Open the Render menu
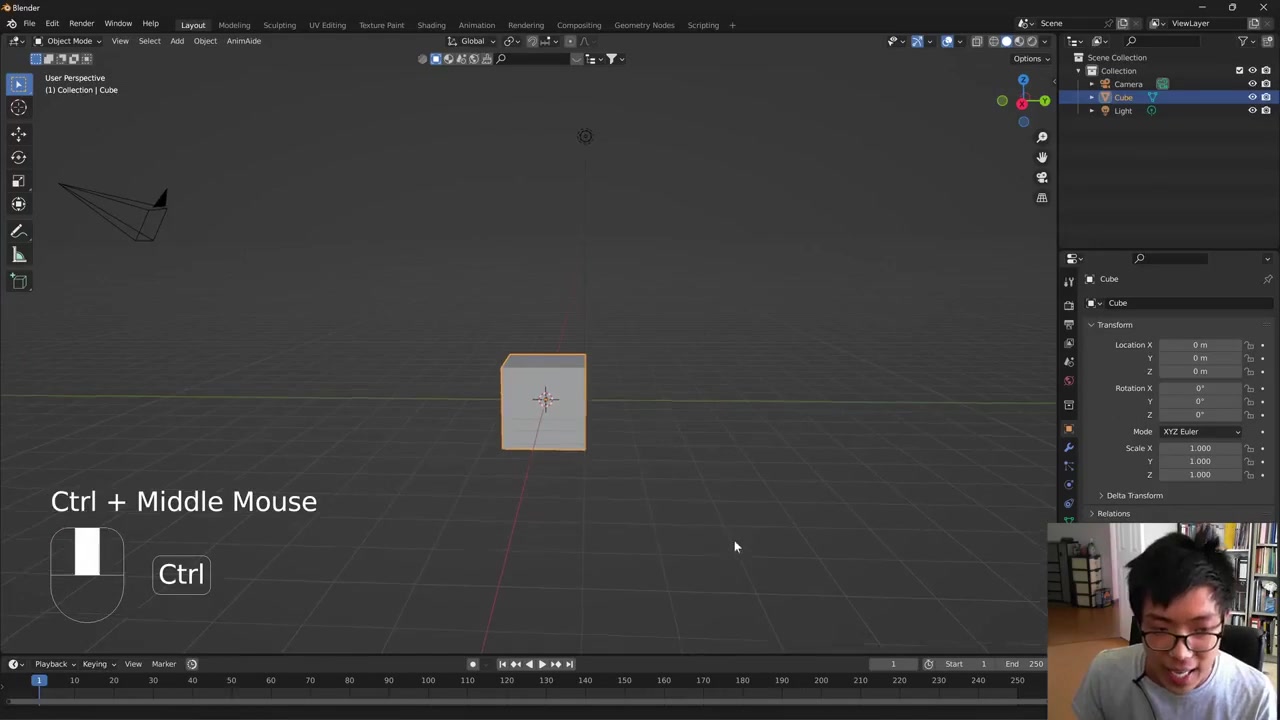 coord(81,23)
